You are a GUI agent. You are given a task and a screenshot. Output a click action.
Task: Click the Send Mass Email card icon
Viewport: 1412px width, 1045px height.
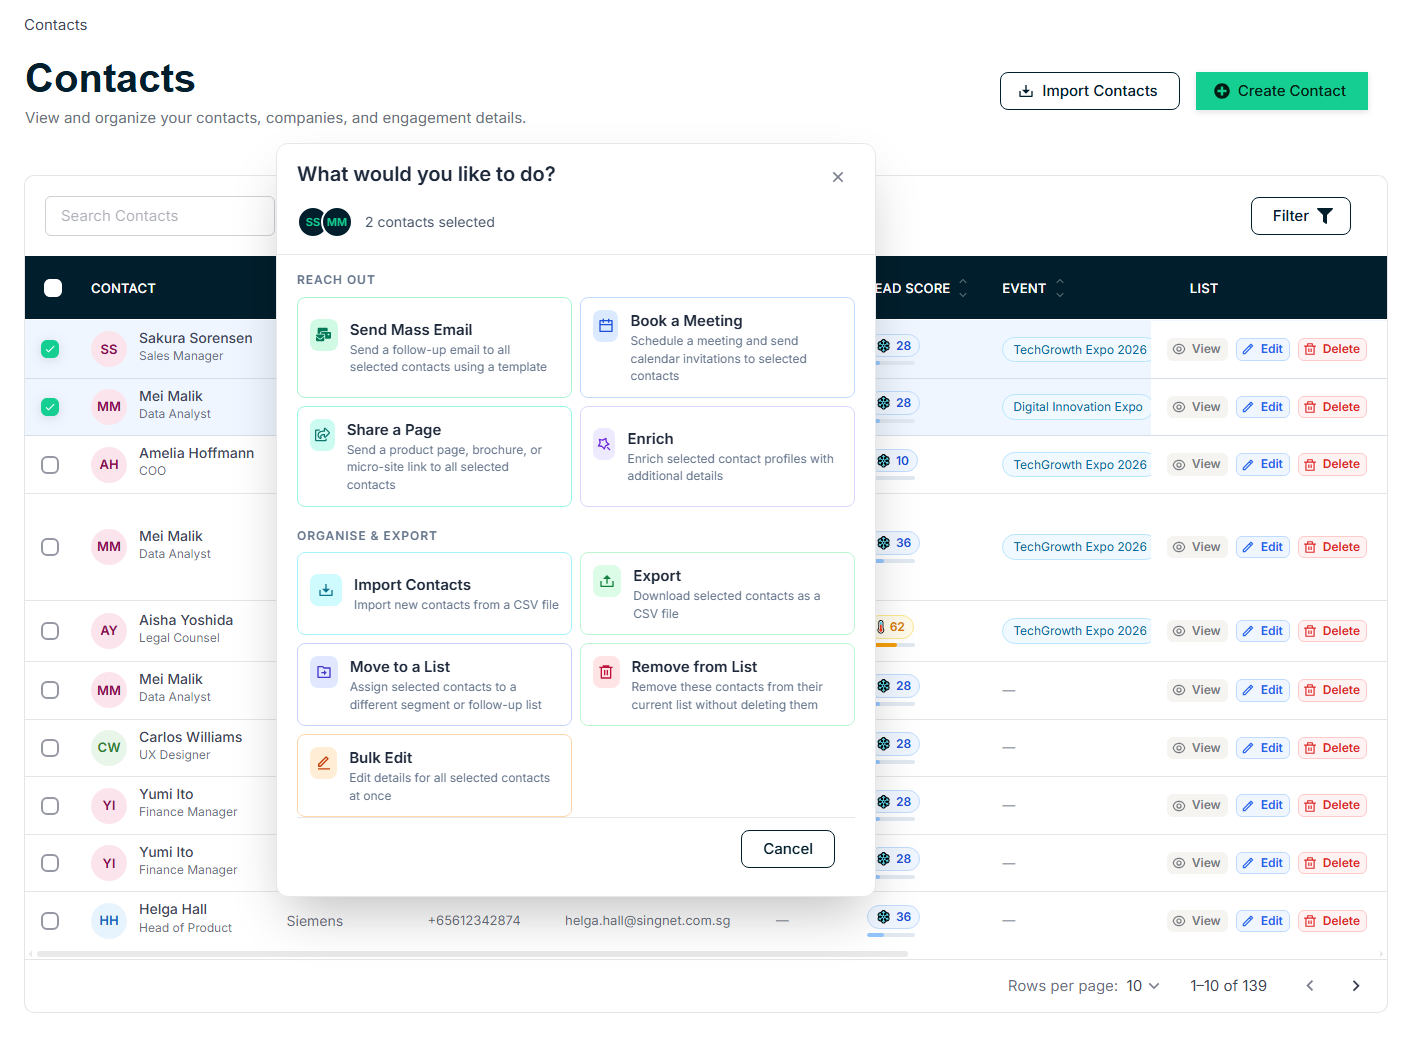(323, 334)
